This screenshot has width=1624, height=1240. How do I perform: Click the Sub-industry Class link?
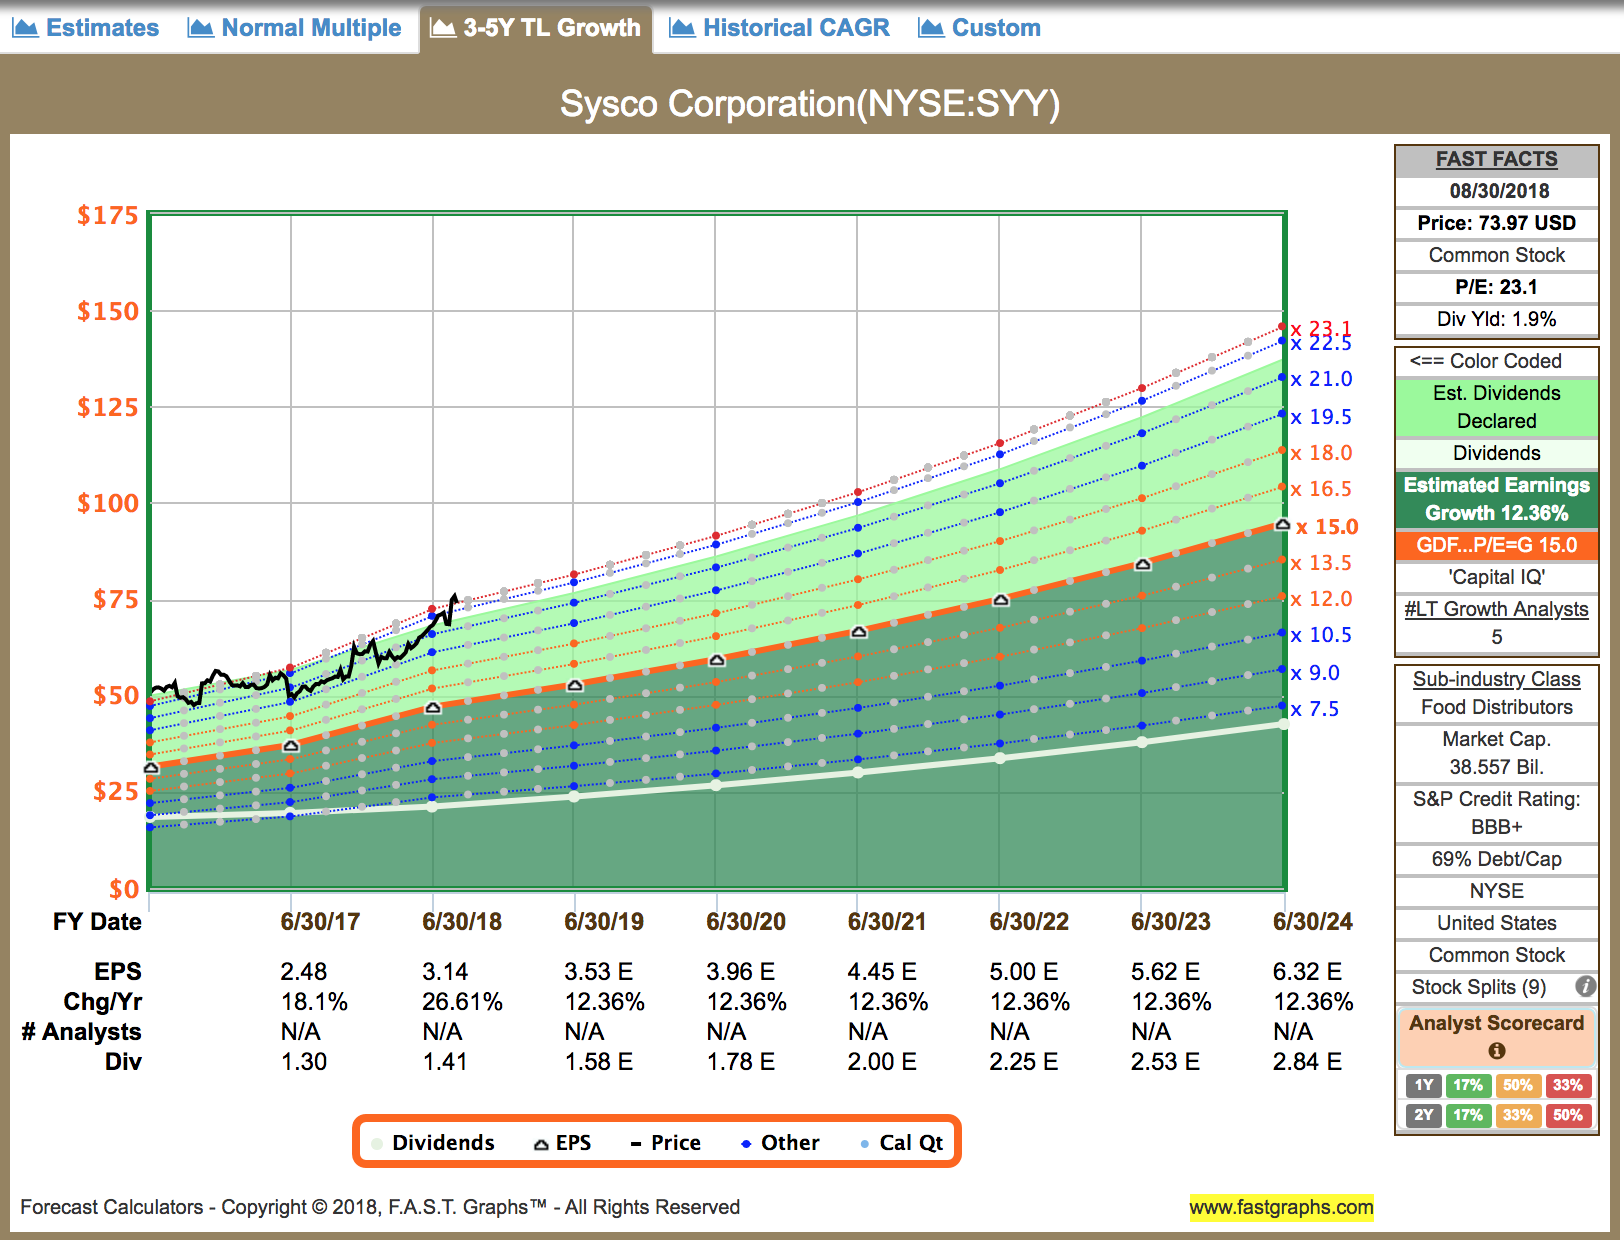[1496, 679]
